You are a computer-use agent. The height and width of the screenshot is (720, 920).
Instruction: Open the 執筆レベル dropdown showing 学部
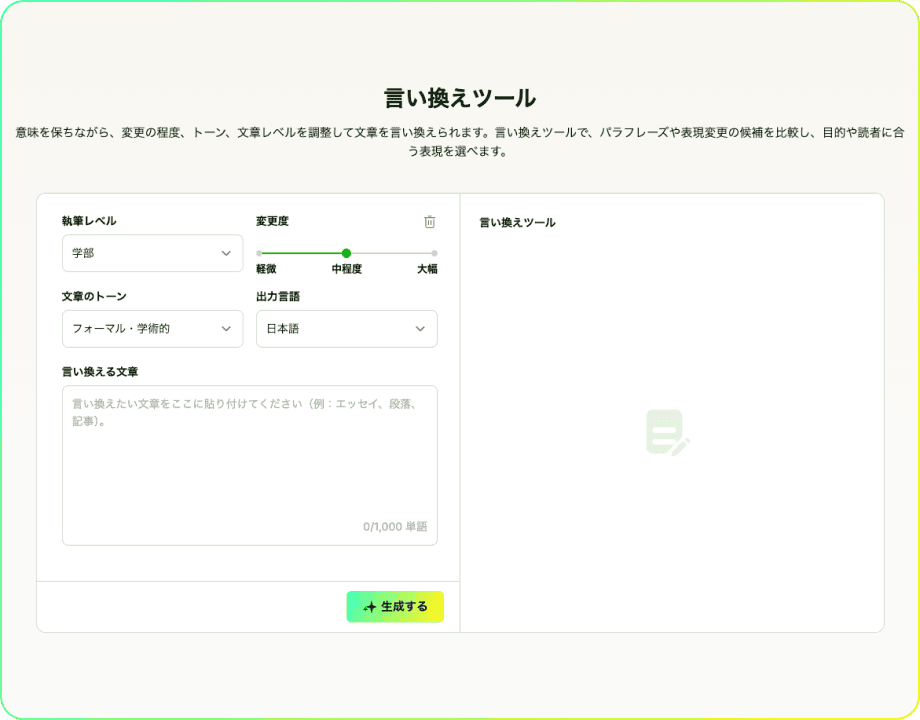point(153,253)
